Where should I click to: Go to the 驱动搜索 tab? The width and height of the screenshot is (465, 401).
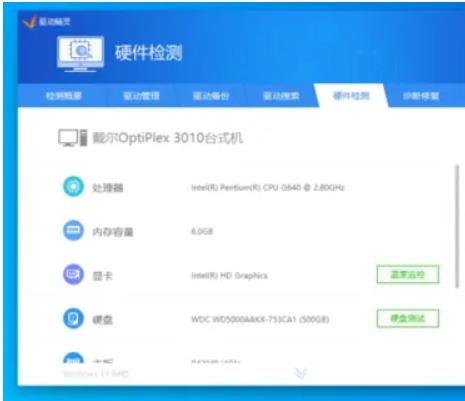coord(281,96)
